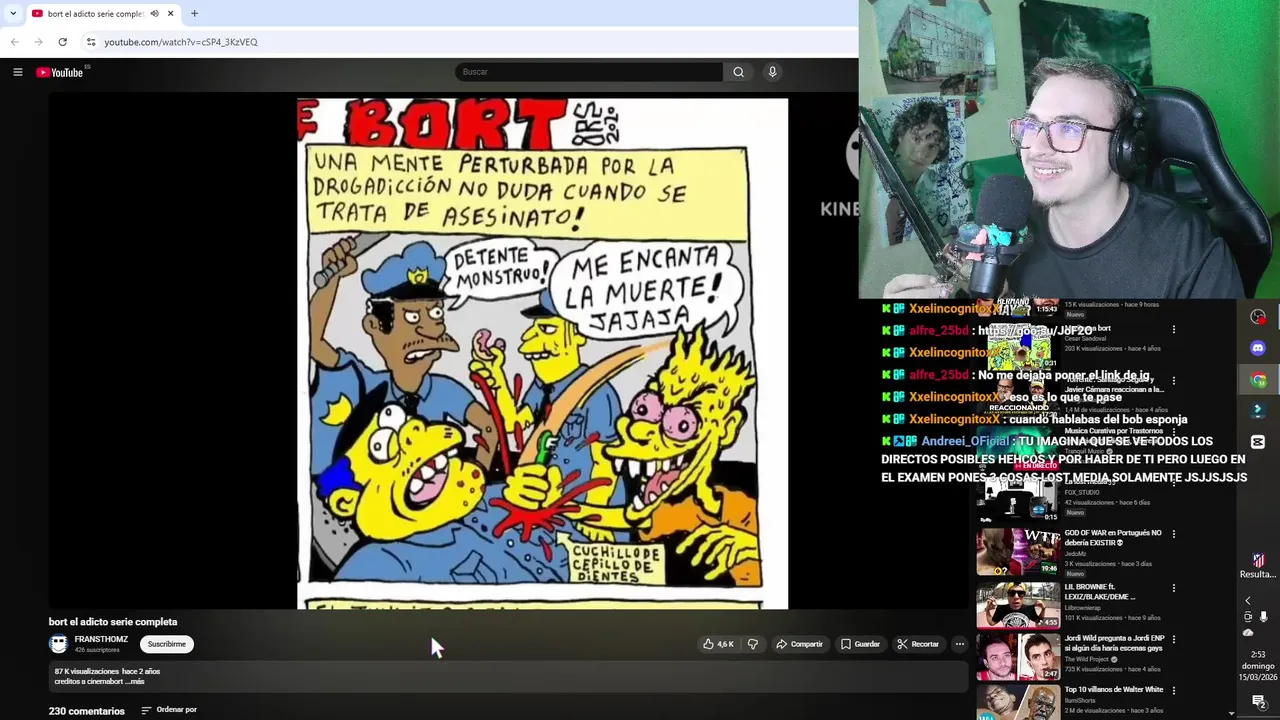
Task: Open the clock showing 2:53 domingo
Action: click(x=1258, y=666)
